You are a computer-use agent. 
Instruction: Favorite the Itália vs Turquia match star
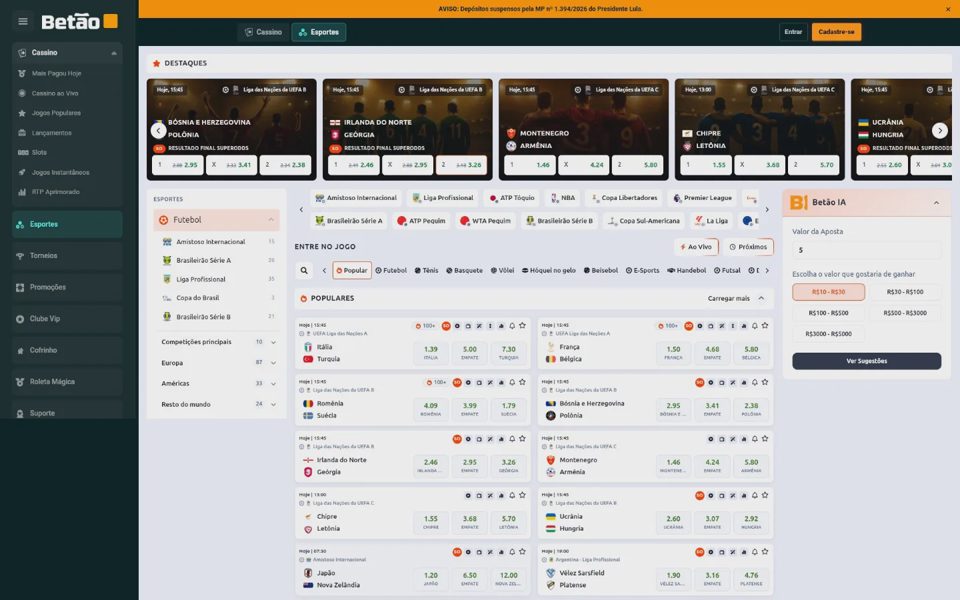tap(522, 326)
